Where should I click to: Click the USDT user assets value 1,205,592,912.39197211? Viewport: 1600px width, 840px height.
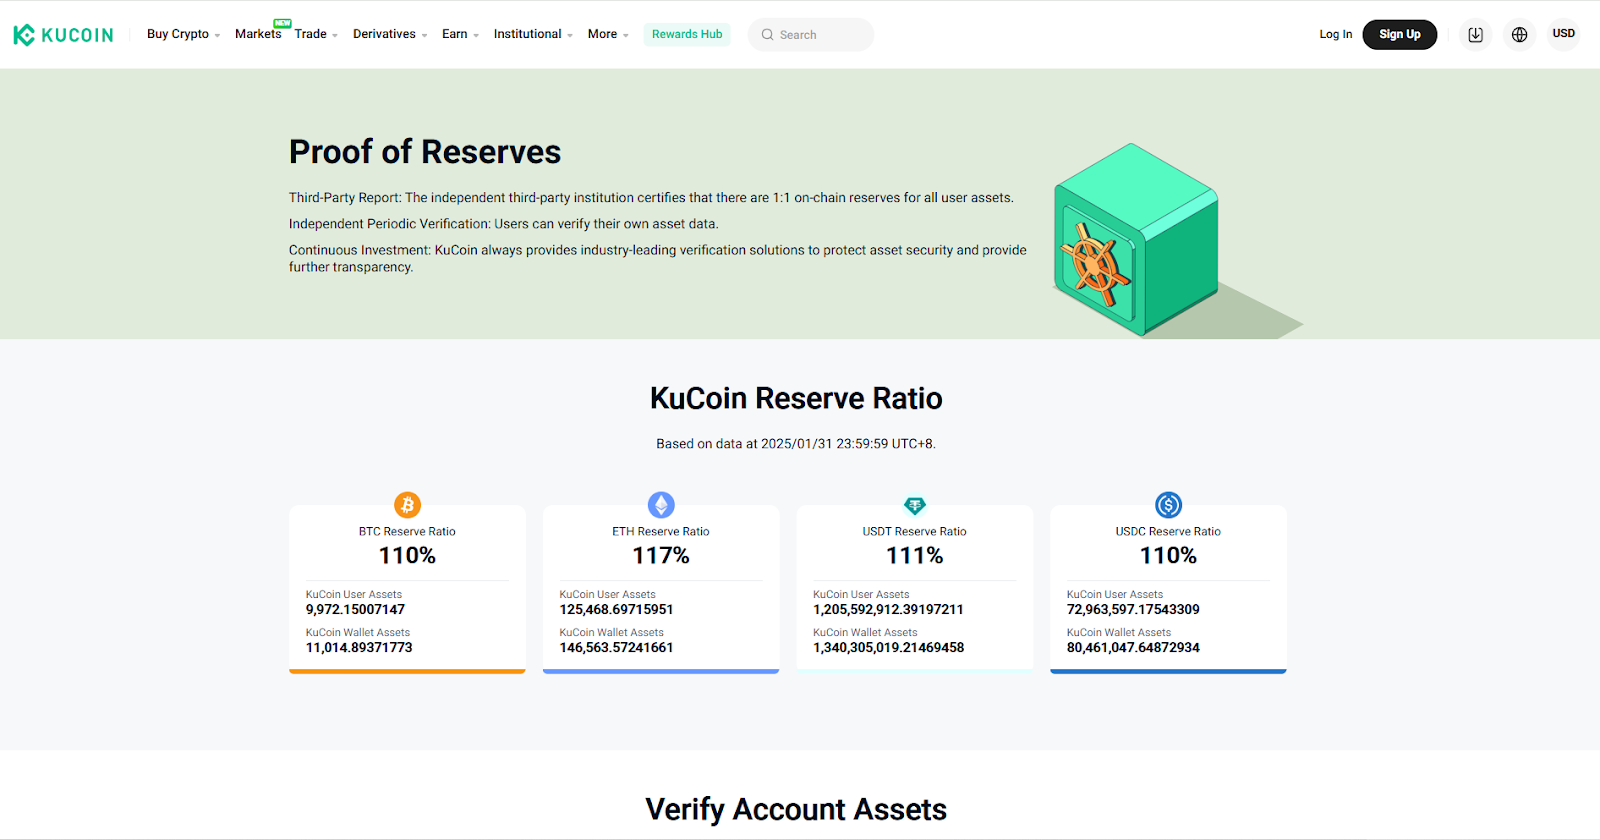888,609
